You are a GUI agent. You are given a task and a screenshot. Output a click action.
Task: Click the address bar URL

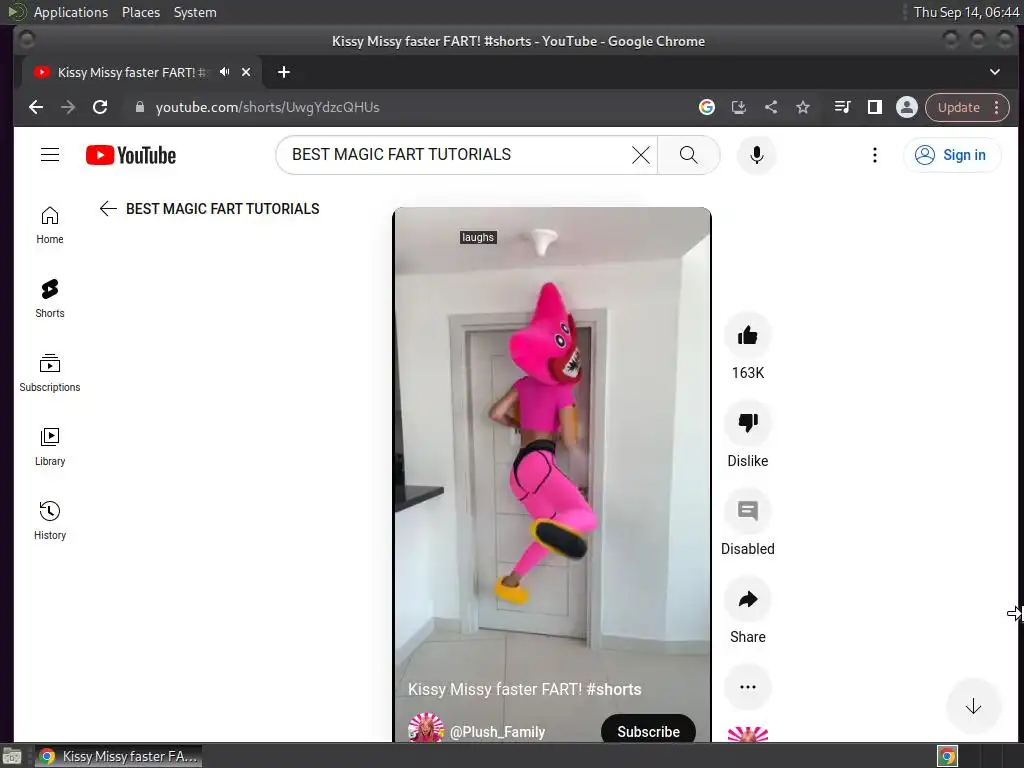click(x=267, y=107)
